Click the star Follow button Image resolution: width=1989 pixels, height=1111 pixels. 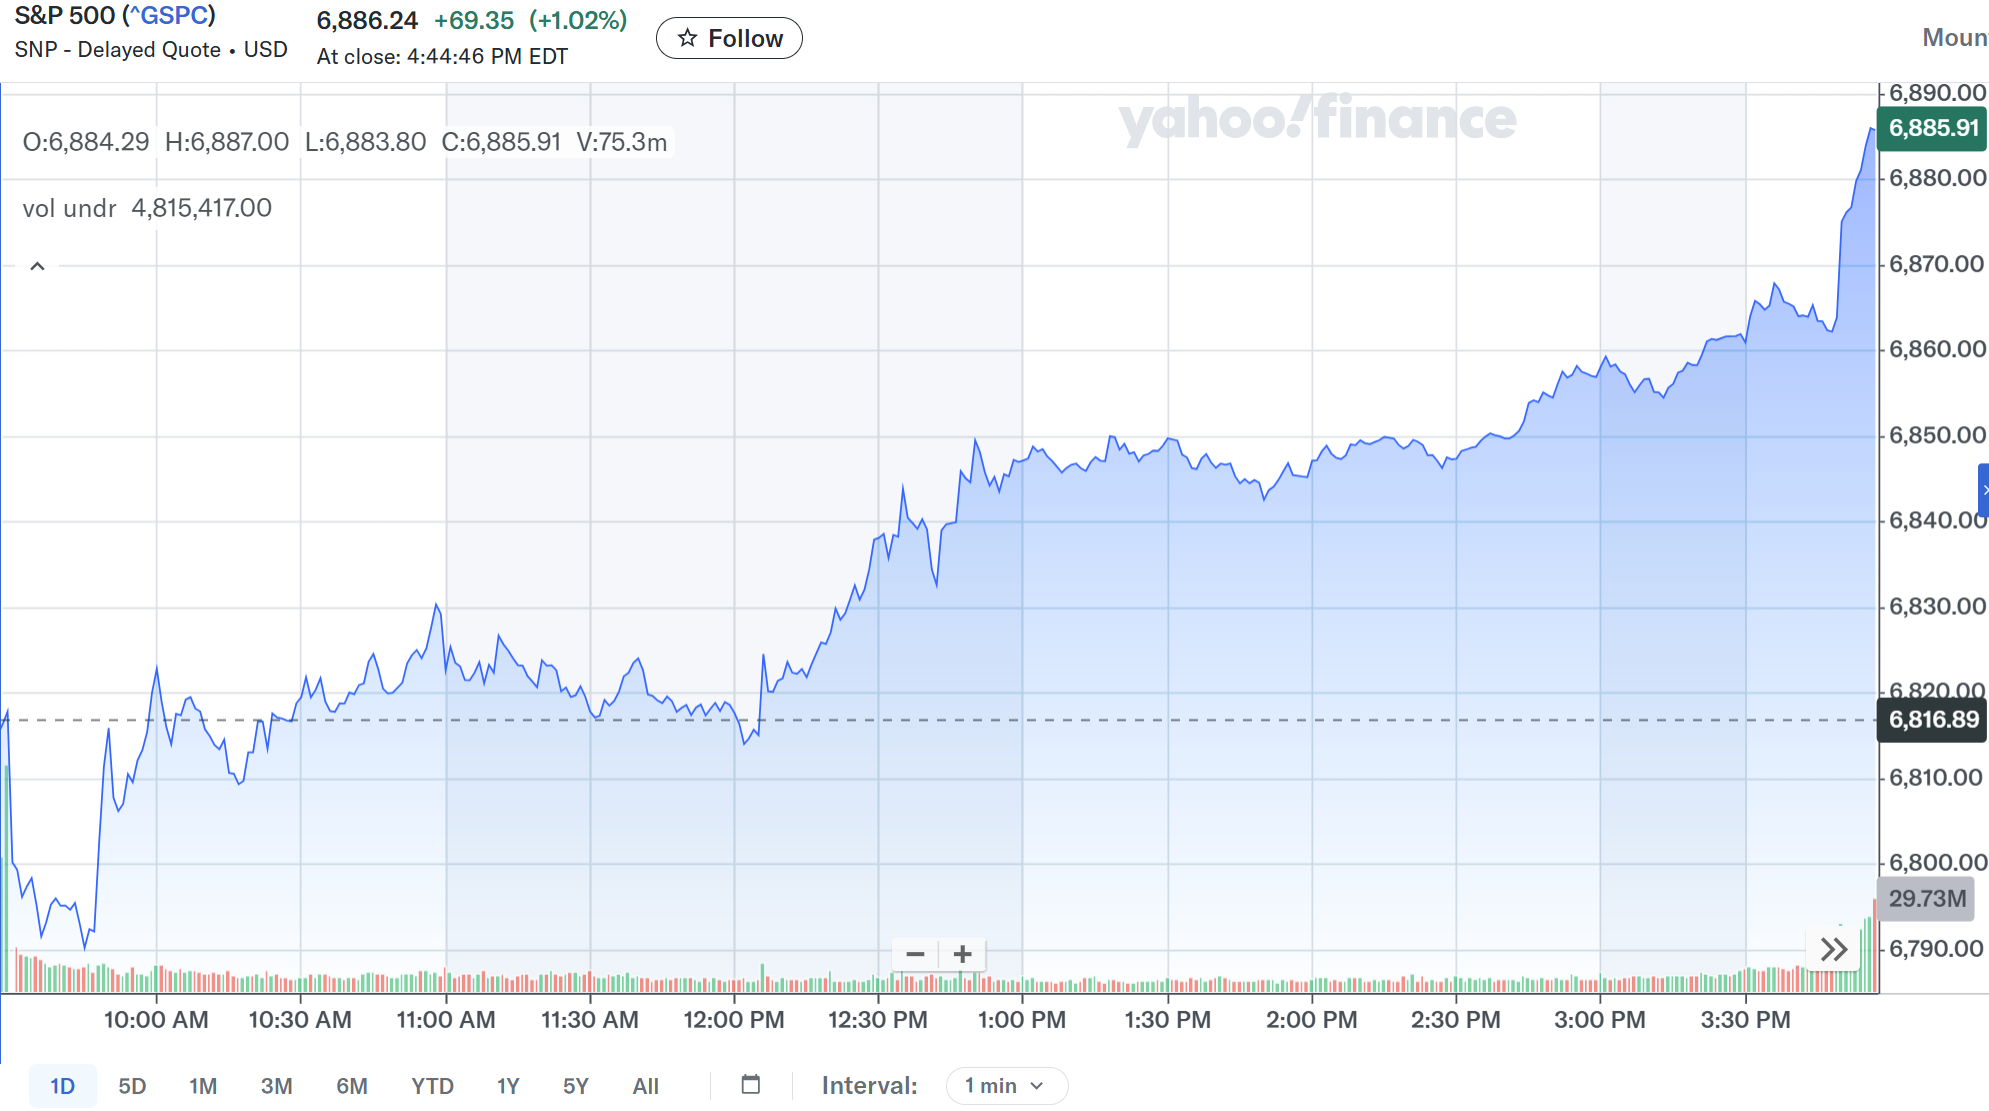click(x=729, y=38)
